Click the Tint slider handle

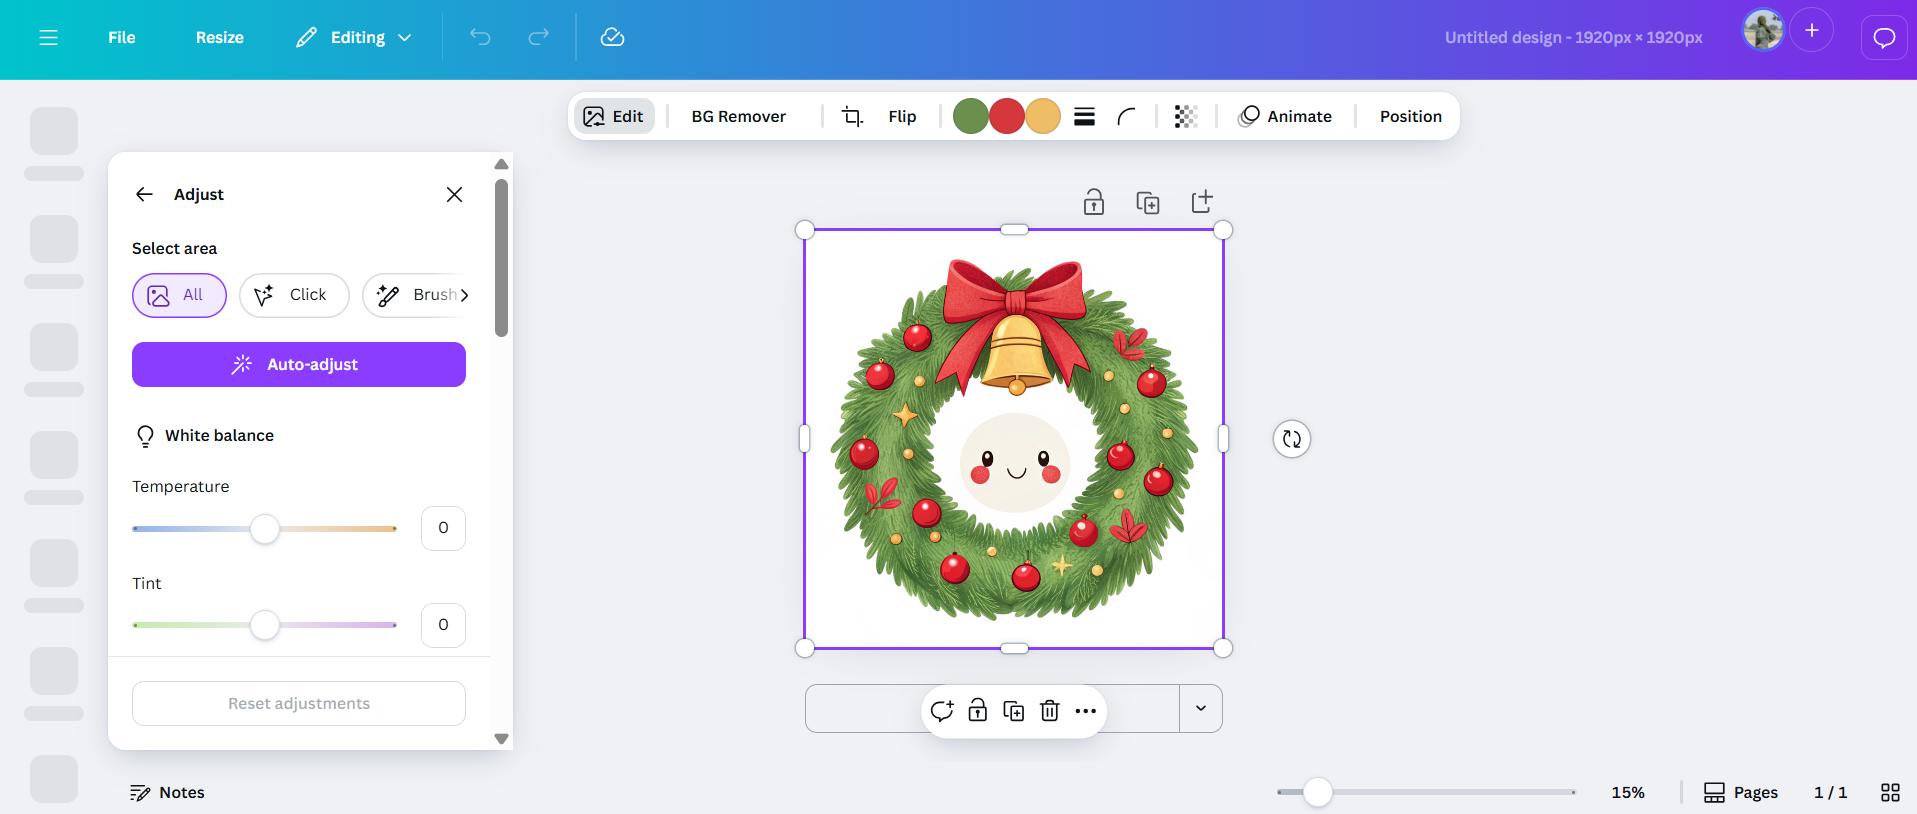pos(265,625)
